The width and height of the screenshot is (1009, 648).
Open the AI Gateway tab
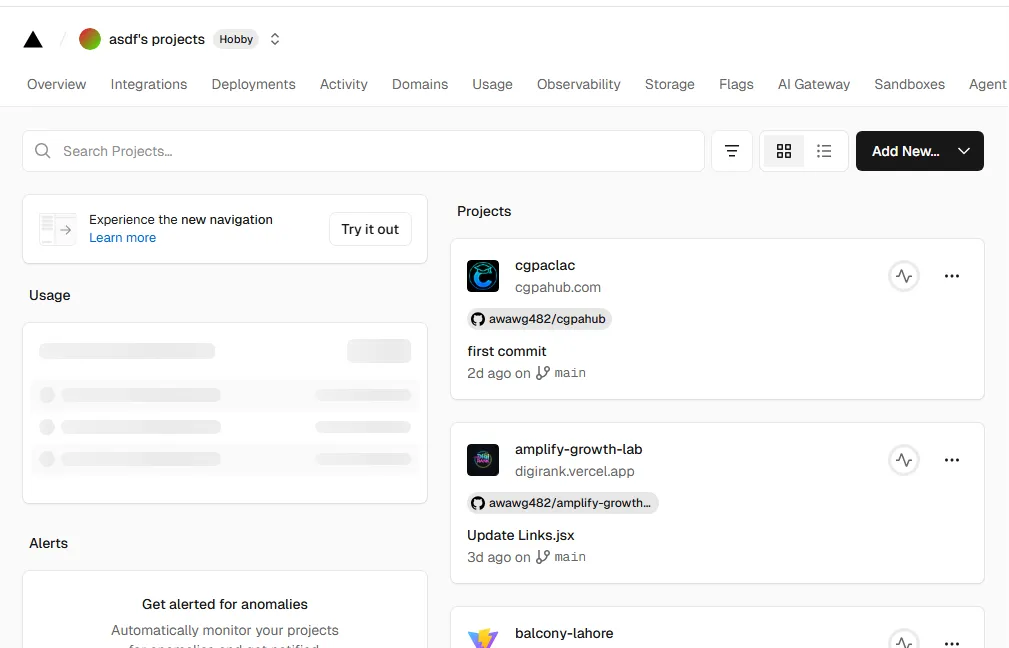pyautogui.click(x=813, y=84)
